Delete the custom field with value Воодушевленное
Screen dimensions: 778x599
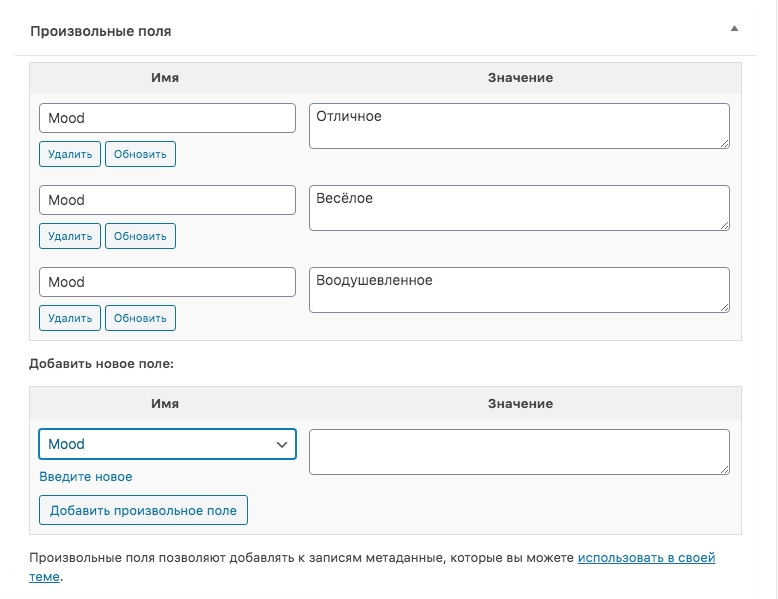click(70, 318)
